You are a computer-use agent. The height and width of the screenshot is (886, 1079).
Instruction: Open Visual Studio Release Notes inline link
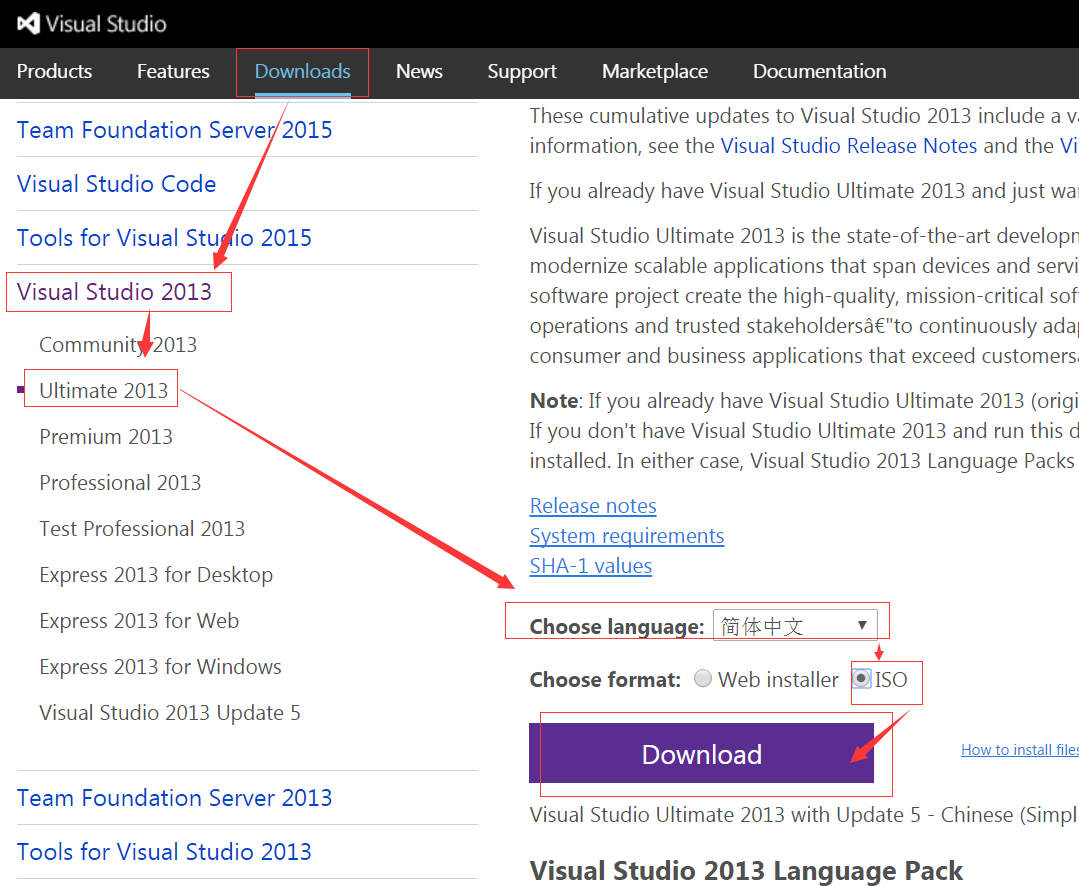click(x=848, y=146)
